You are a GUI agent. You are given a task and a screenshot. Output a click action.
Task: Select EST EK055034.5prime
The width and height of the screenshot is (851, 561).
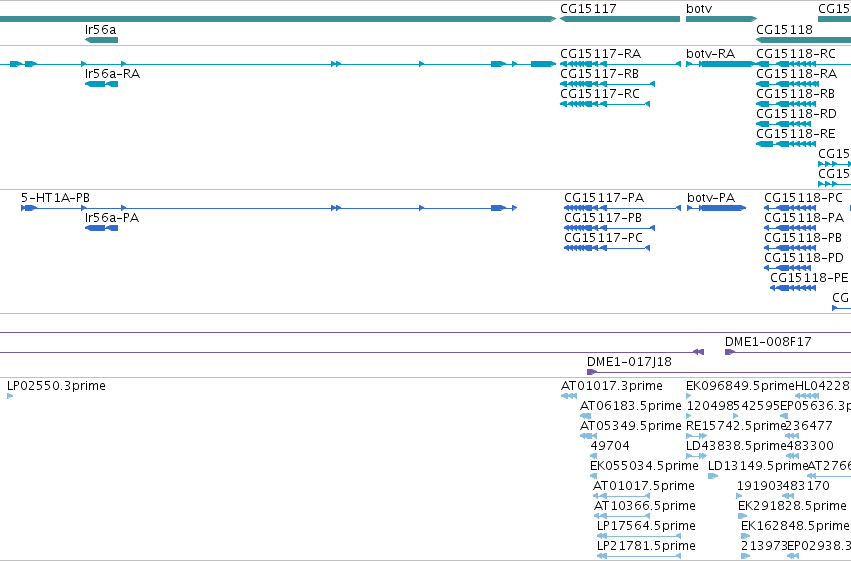tap(644, 466)
